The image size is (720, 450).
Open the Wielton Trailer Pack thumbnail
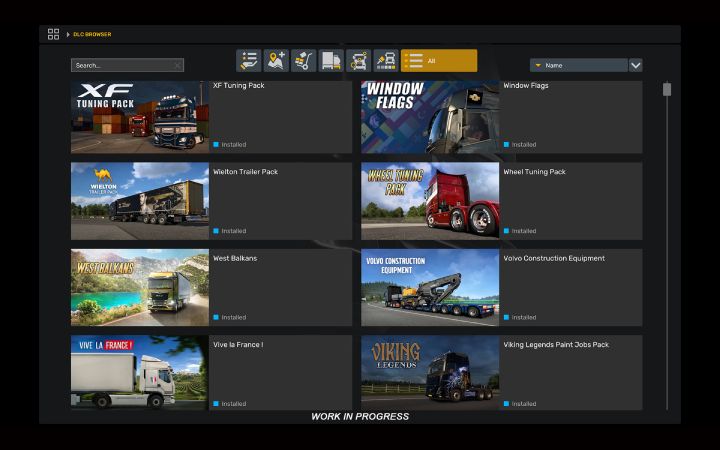pos(140,201)
